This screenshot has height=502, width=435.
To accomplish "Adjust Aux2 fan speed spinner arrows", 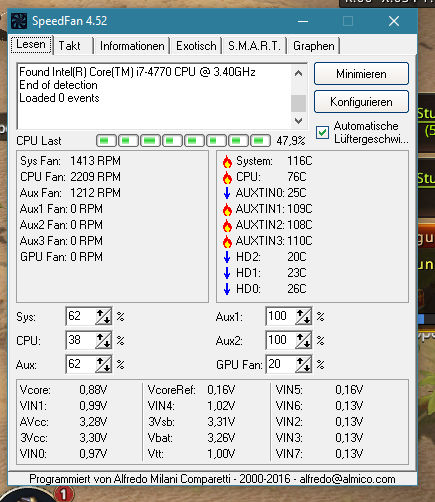I will click(x=303, y=340).
